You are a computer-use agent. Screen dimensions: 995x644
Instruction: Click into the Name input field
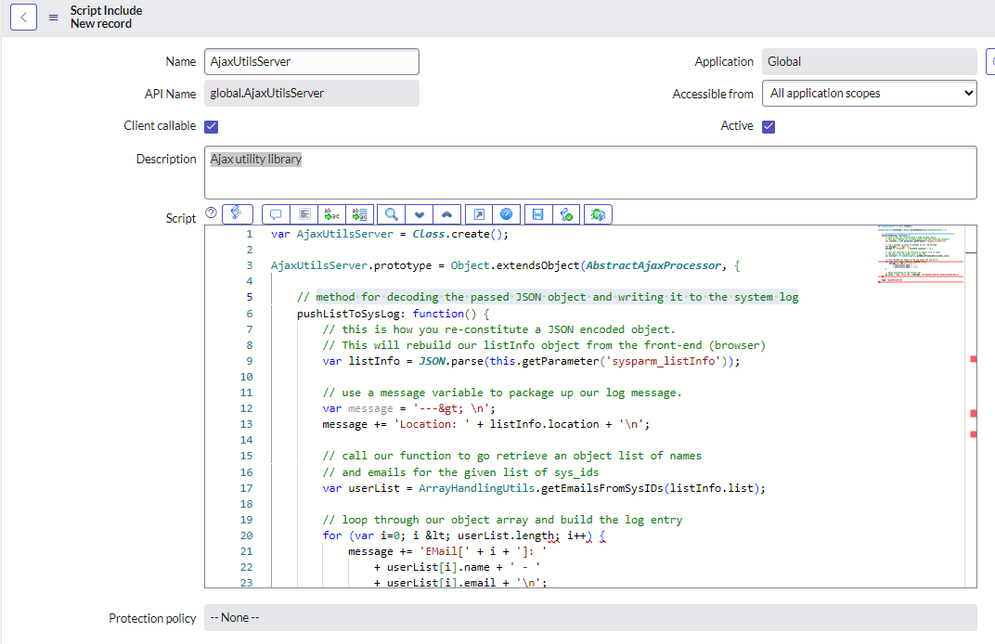[x=312, y=62]
